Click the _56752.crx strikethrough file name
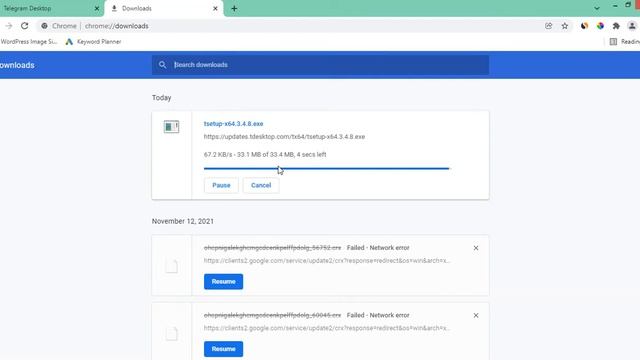The height and width of the screenshot is (360, 640). pos(272,248)
